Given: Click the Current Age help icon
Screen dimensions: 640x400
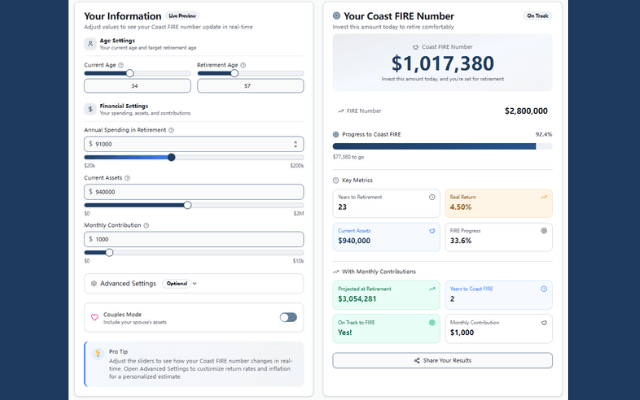Looking at the screenshot, I should point(121,65).
